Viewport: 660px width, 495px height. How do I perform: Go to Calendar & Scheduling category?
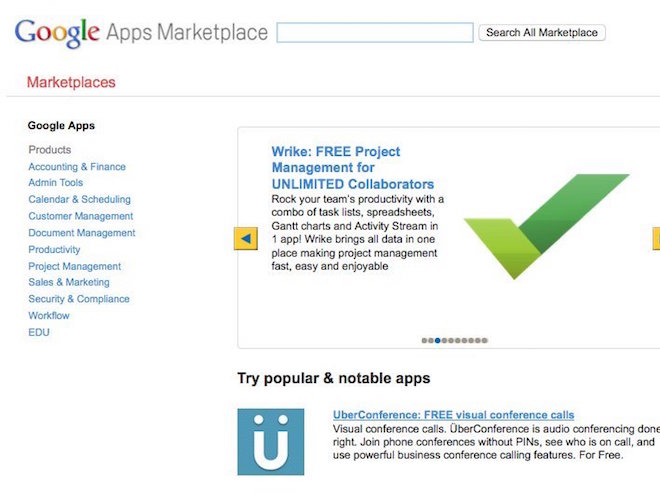tap(80, 199)
